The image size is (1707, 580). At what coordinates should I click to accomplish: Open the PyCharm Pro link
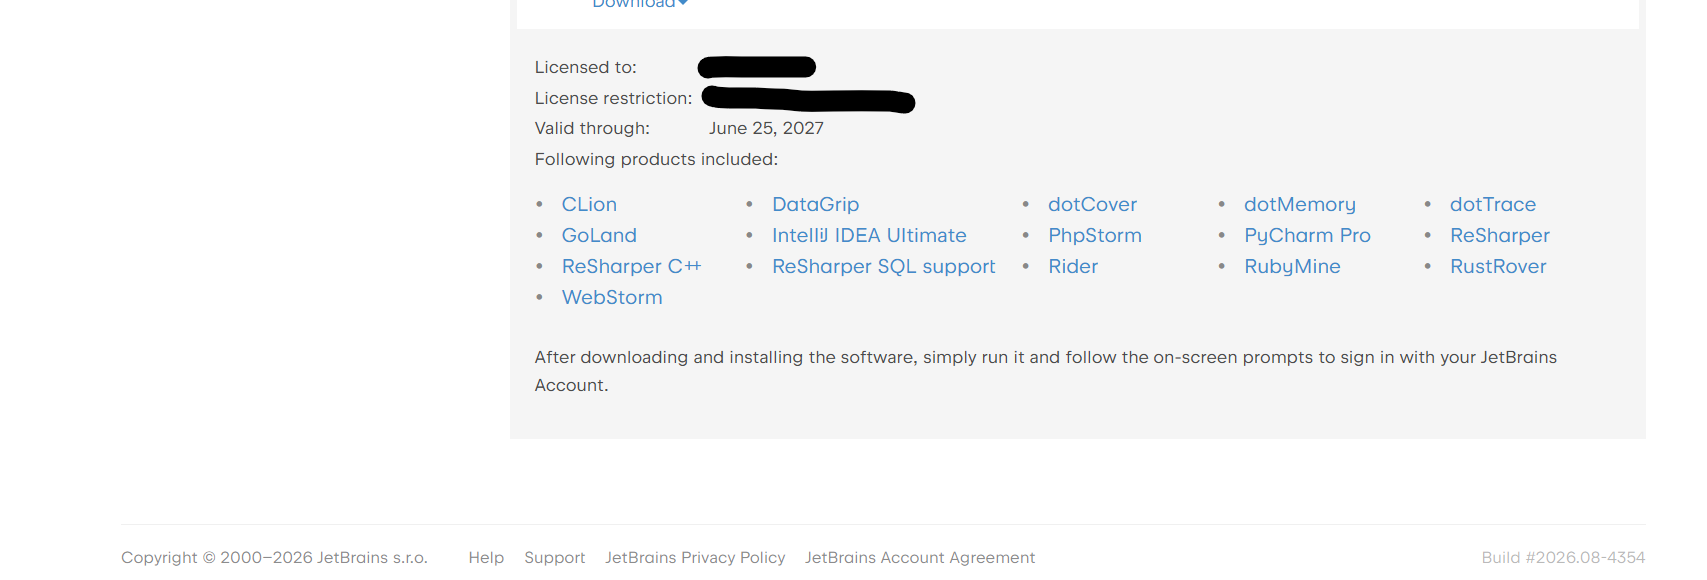pos(1307,235)
